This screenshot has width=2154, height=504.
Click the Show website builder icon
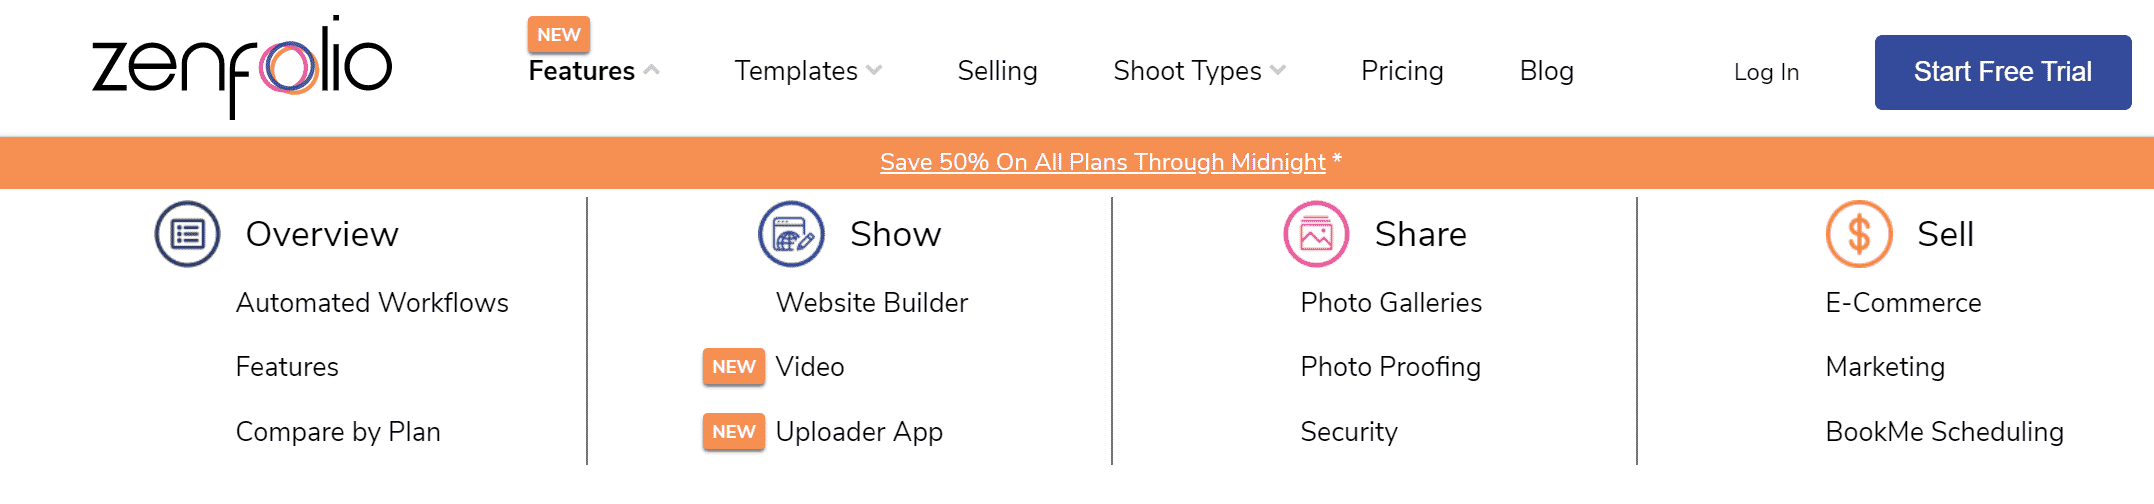tap(791, 234)
